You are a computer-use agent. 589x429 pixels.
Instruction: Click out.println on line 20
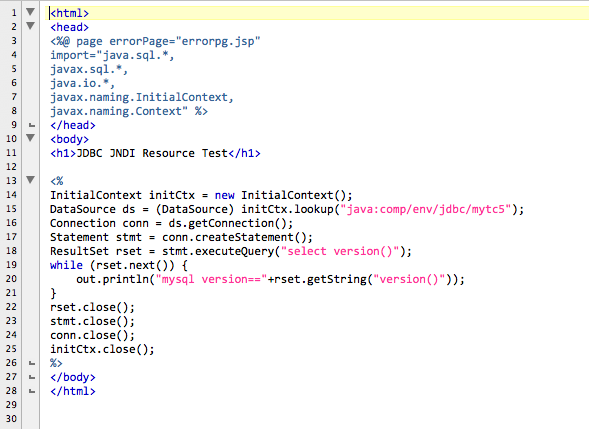point(112,279)
